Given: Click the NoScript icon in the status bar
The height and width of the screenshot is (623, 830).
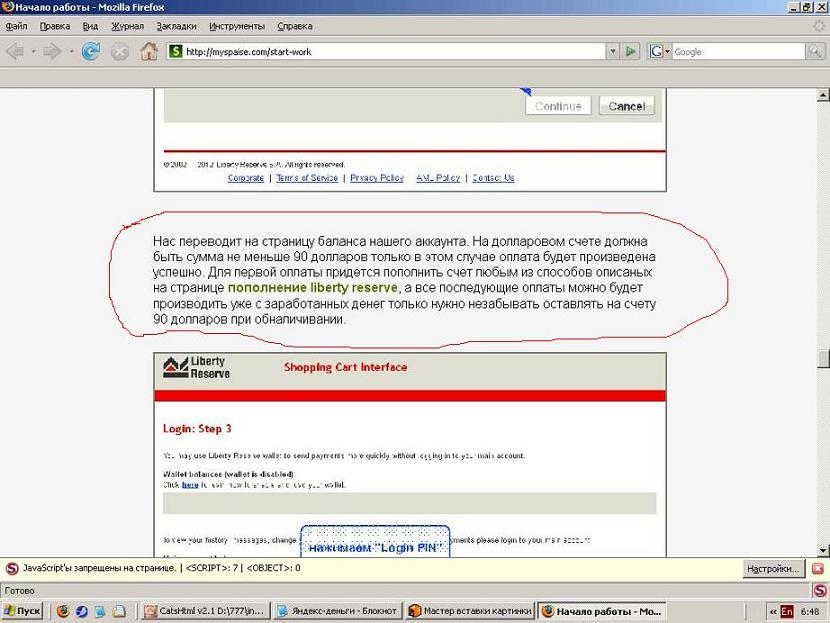Looking at the screenshot, I should tap(820, 590).
